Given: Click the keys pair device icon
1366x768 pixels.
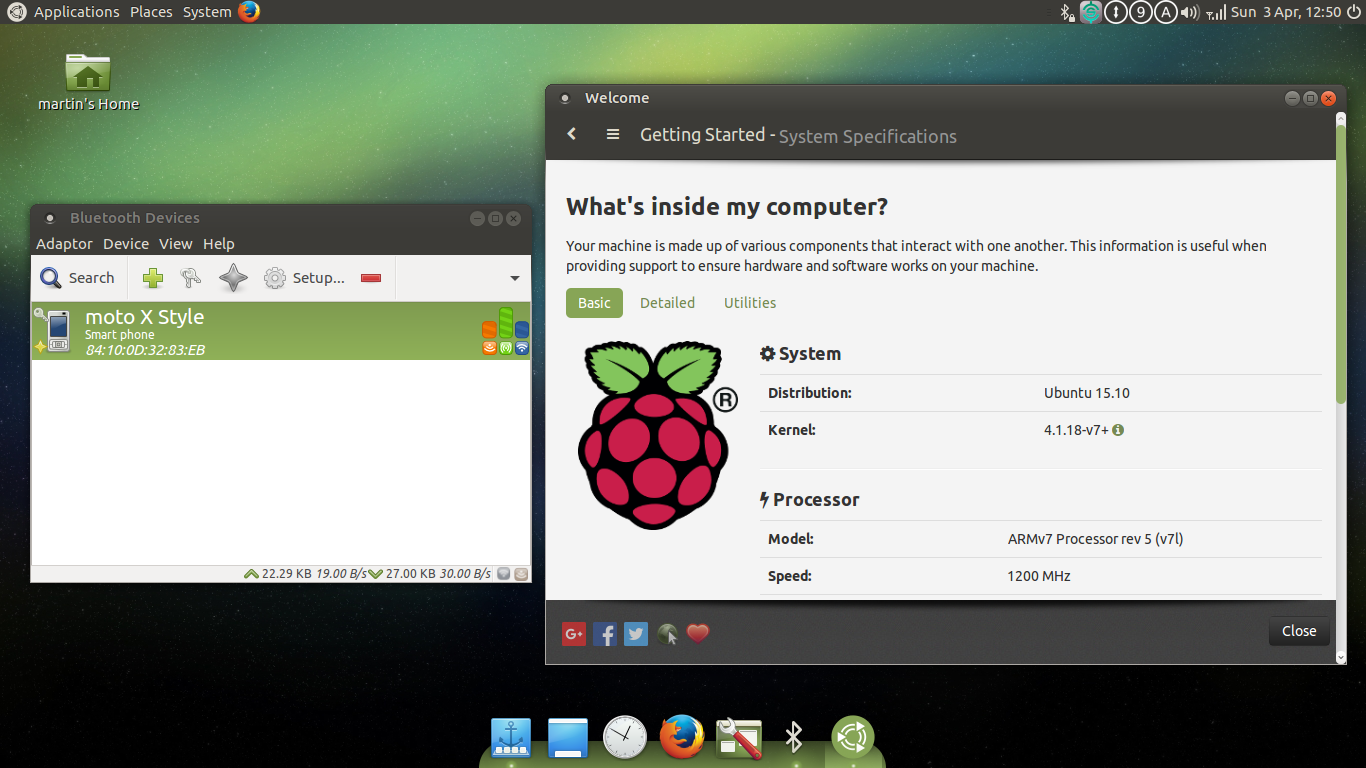Looking at the screenshot, I should (190, 278).
